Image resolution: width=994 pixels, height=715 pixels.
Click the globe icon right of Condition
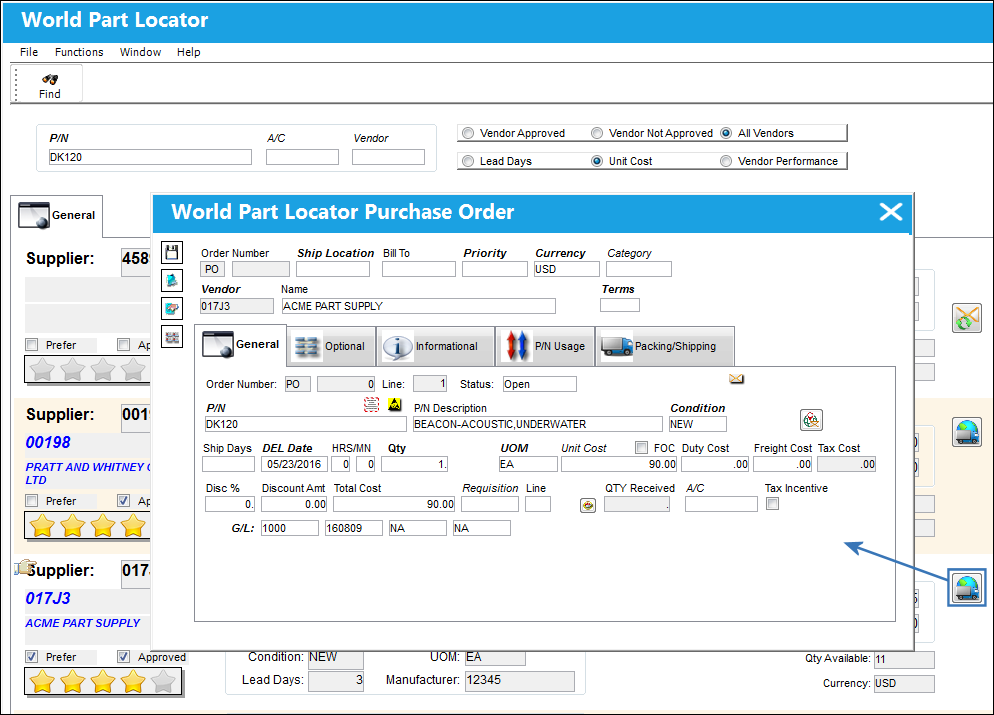click(x=811, y=420)
